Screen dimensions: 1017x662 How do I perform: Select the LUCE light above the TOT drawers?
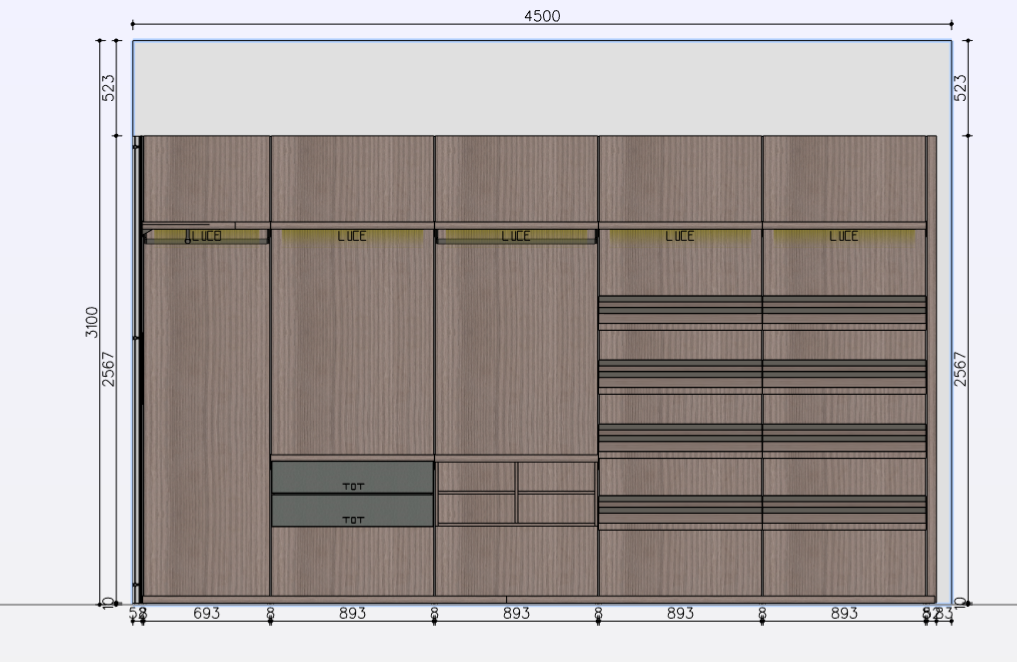352,236
